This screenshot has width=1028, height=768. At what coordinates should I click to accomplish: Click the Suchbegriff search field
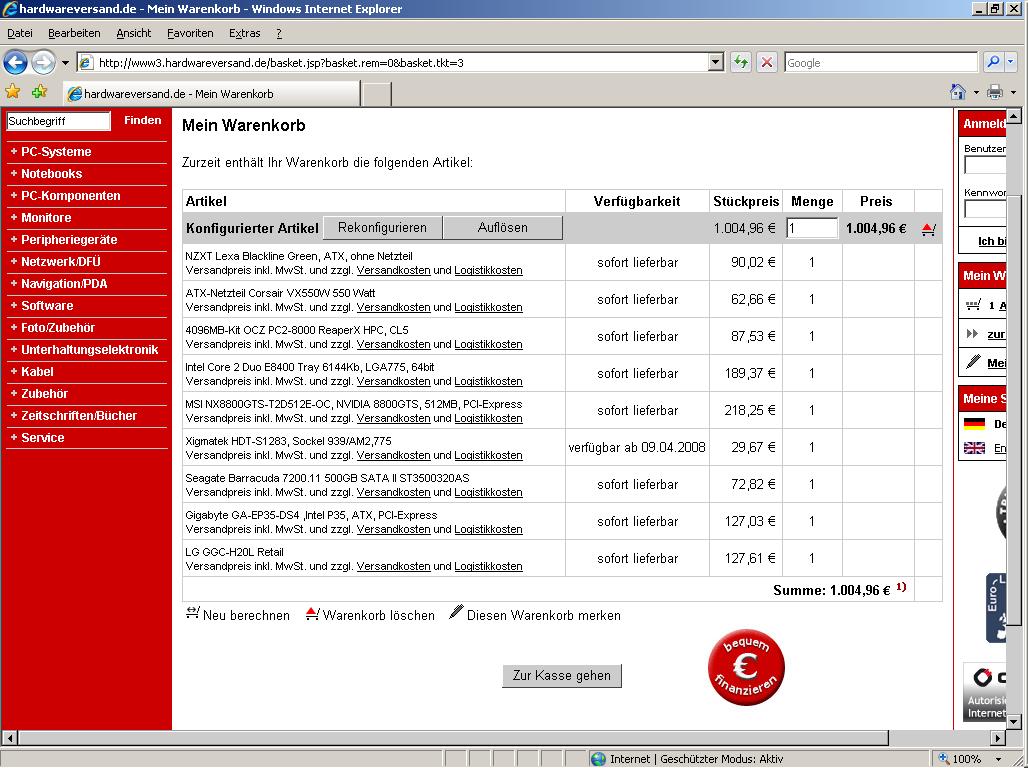point(58,121)
